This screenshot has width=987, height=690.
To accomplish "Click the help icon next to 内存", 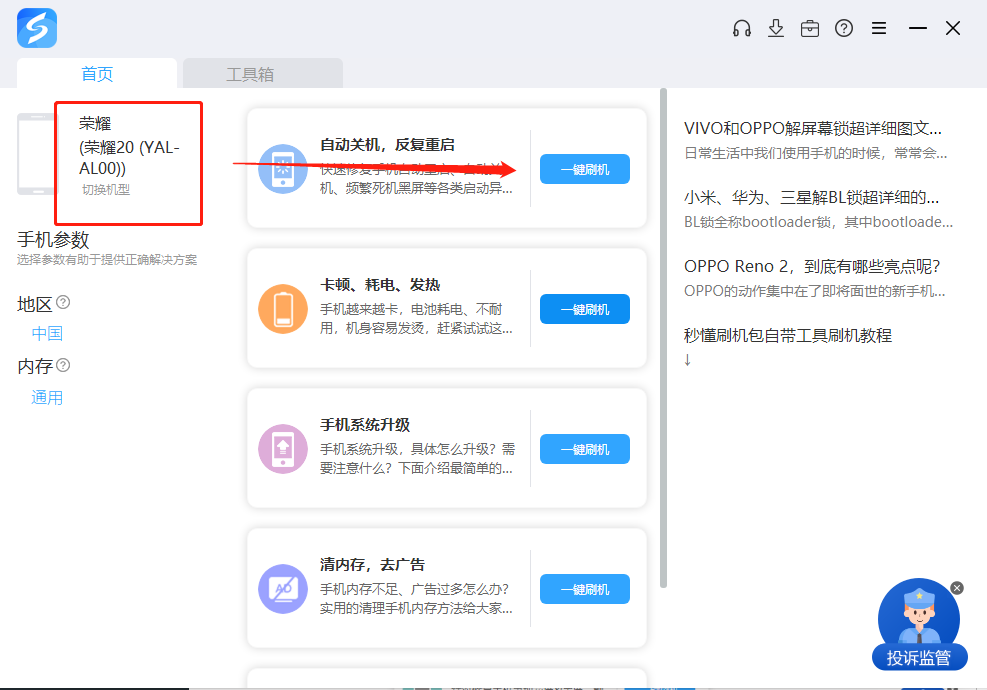I will [x=63, y=365].
